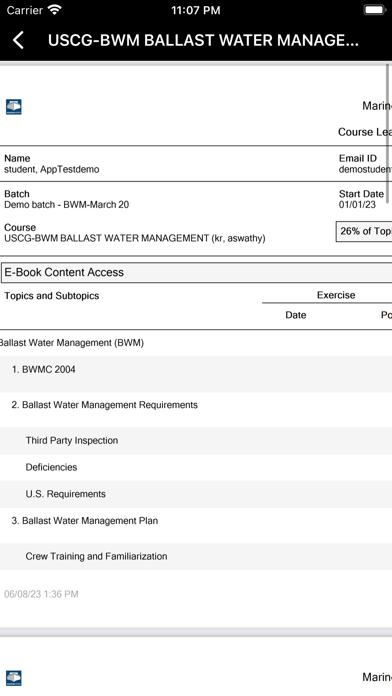
Task: Select the Deficiencies subtopic row
Action: pyautogui.click(x=196, y=467)
